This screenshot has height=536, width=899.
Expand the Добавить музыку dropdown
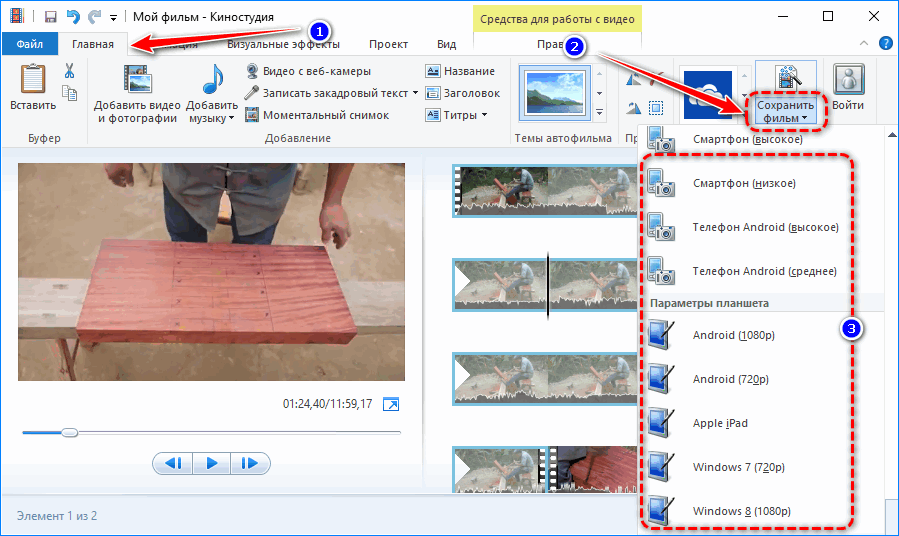coord(231,117)
